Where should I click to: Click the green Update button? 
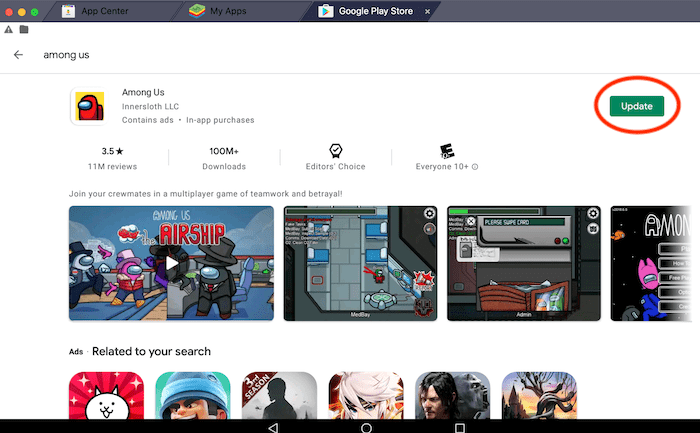637,106
